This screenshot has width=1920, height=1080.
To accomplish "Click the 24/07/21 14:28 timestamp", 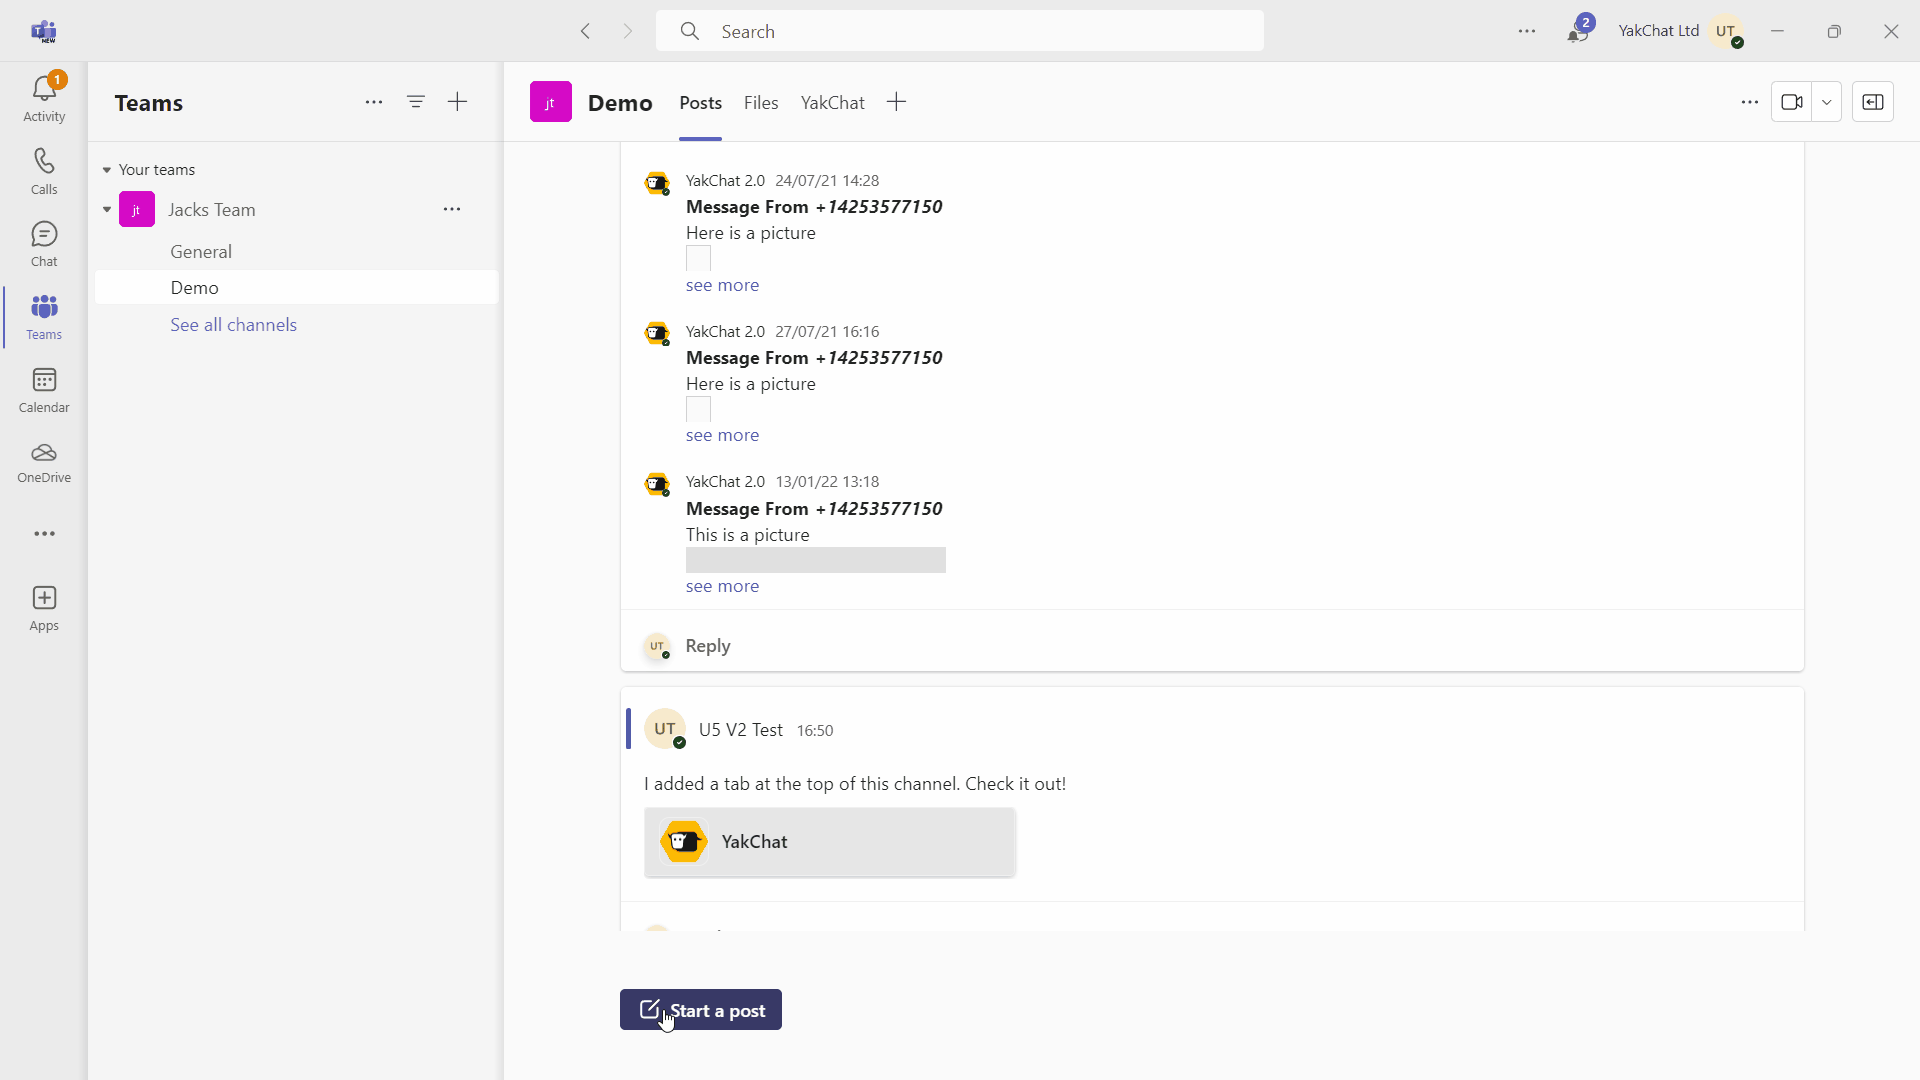I will (827, 181).
